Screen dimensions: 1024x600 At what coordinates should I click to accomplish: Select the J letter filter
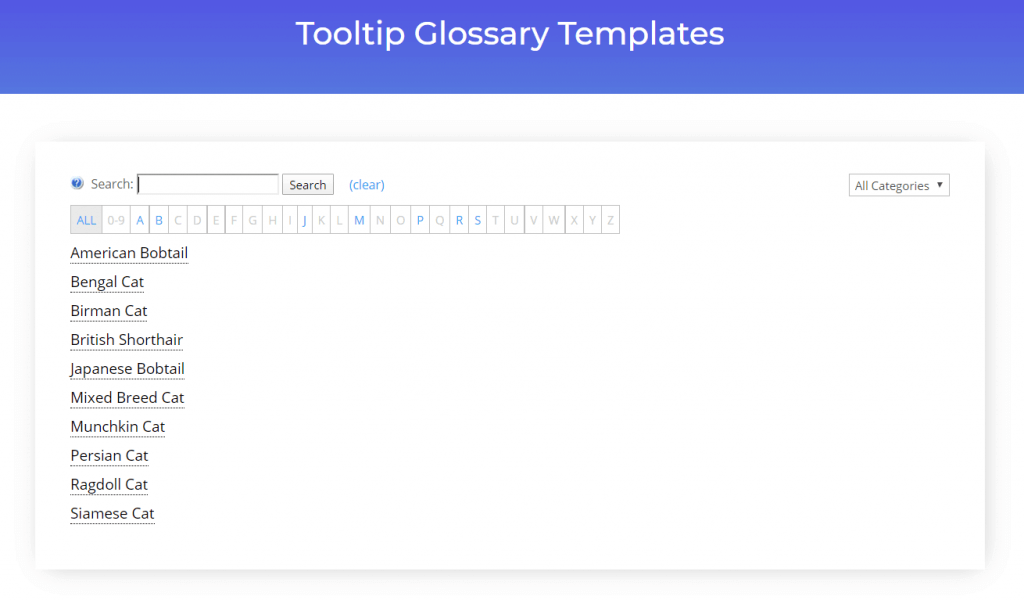point(304,219)
